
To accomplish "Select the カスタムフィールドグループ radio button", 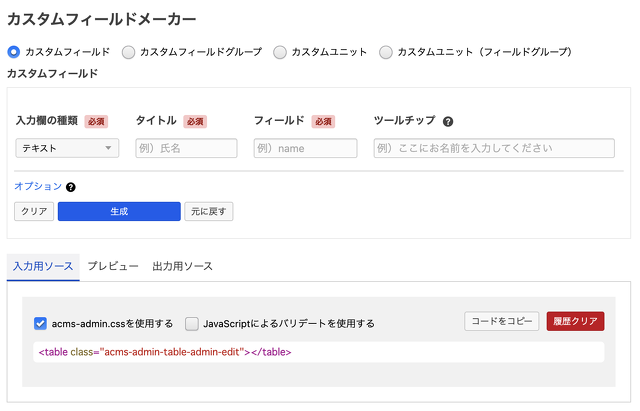I will point(129,51).
